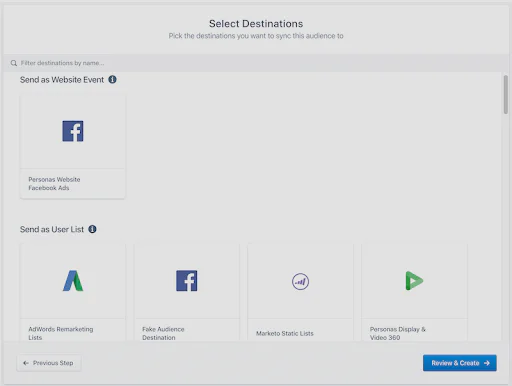
Task: Click the Personas Display & Video 360 logo
Action: pos(414,281)
